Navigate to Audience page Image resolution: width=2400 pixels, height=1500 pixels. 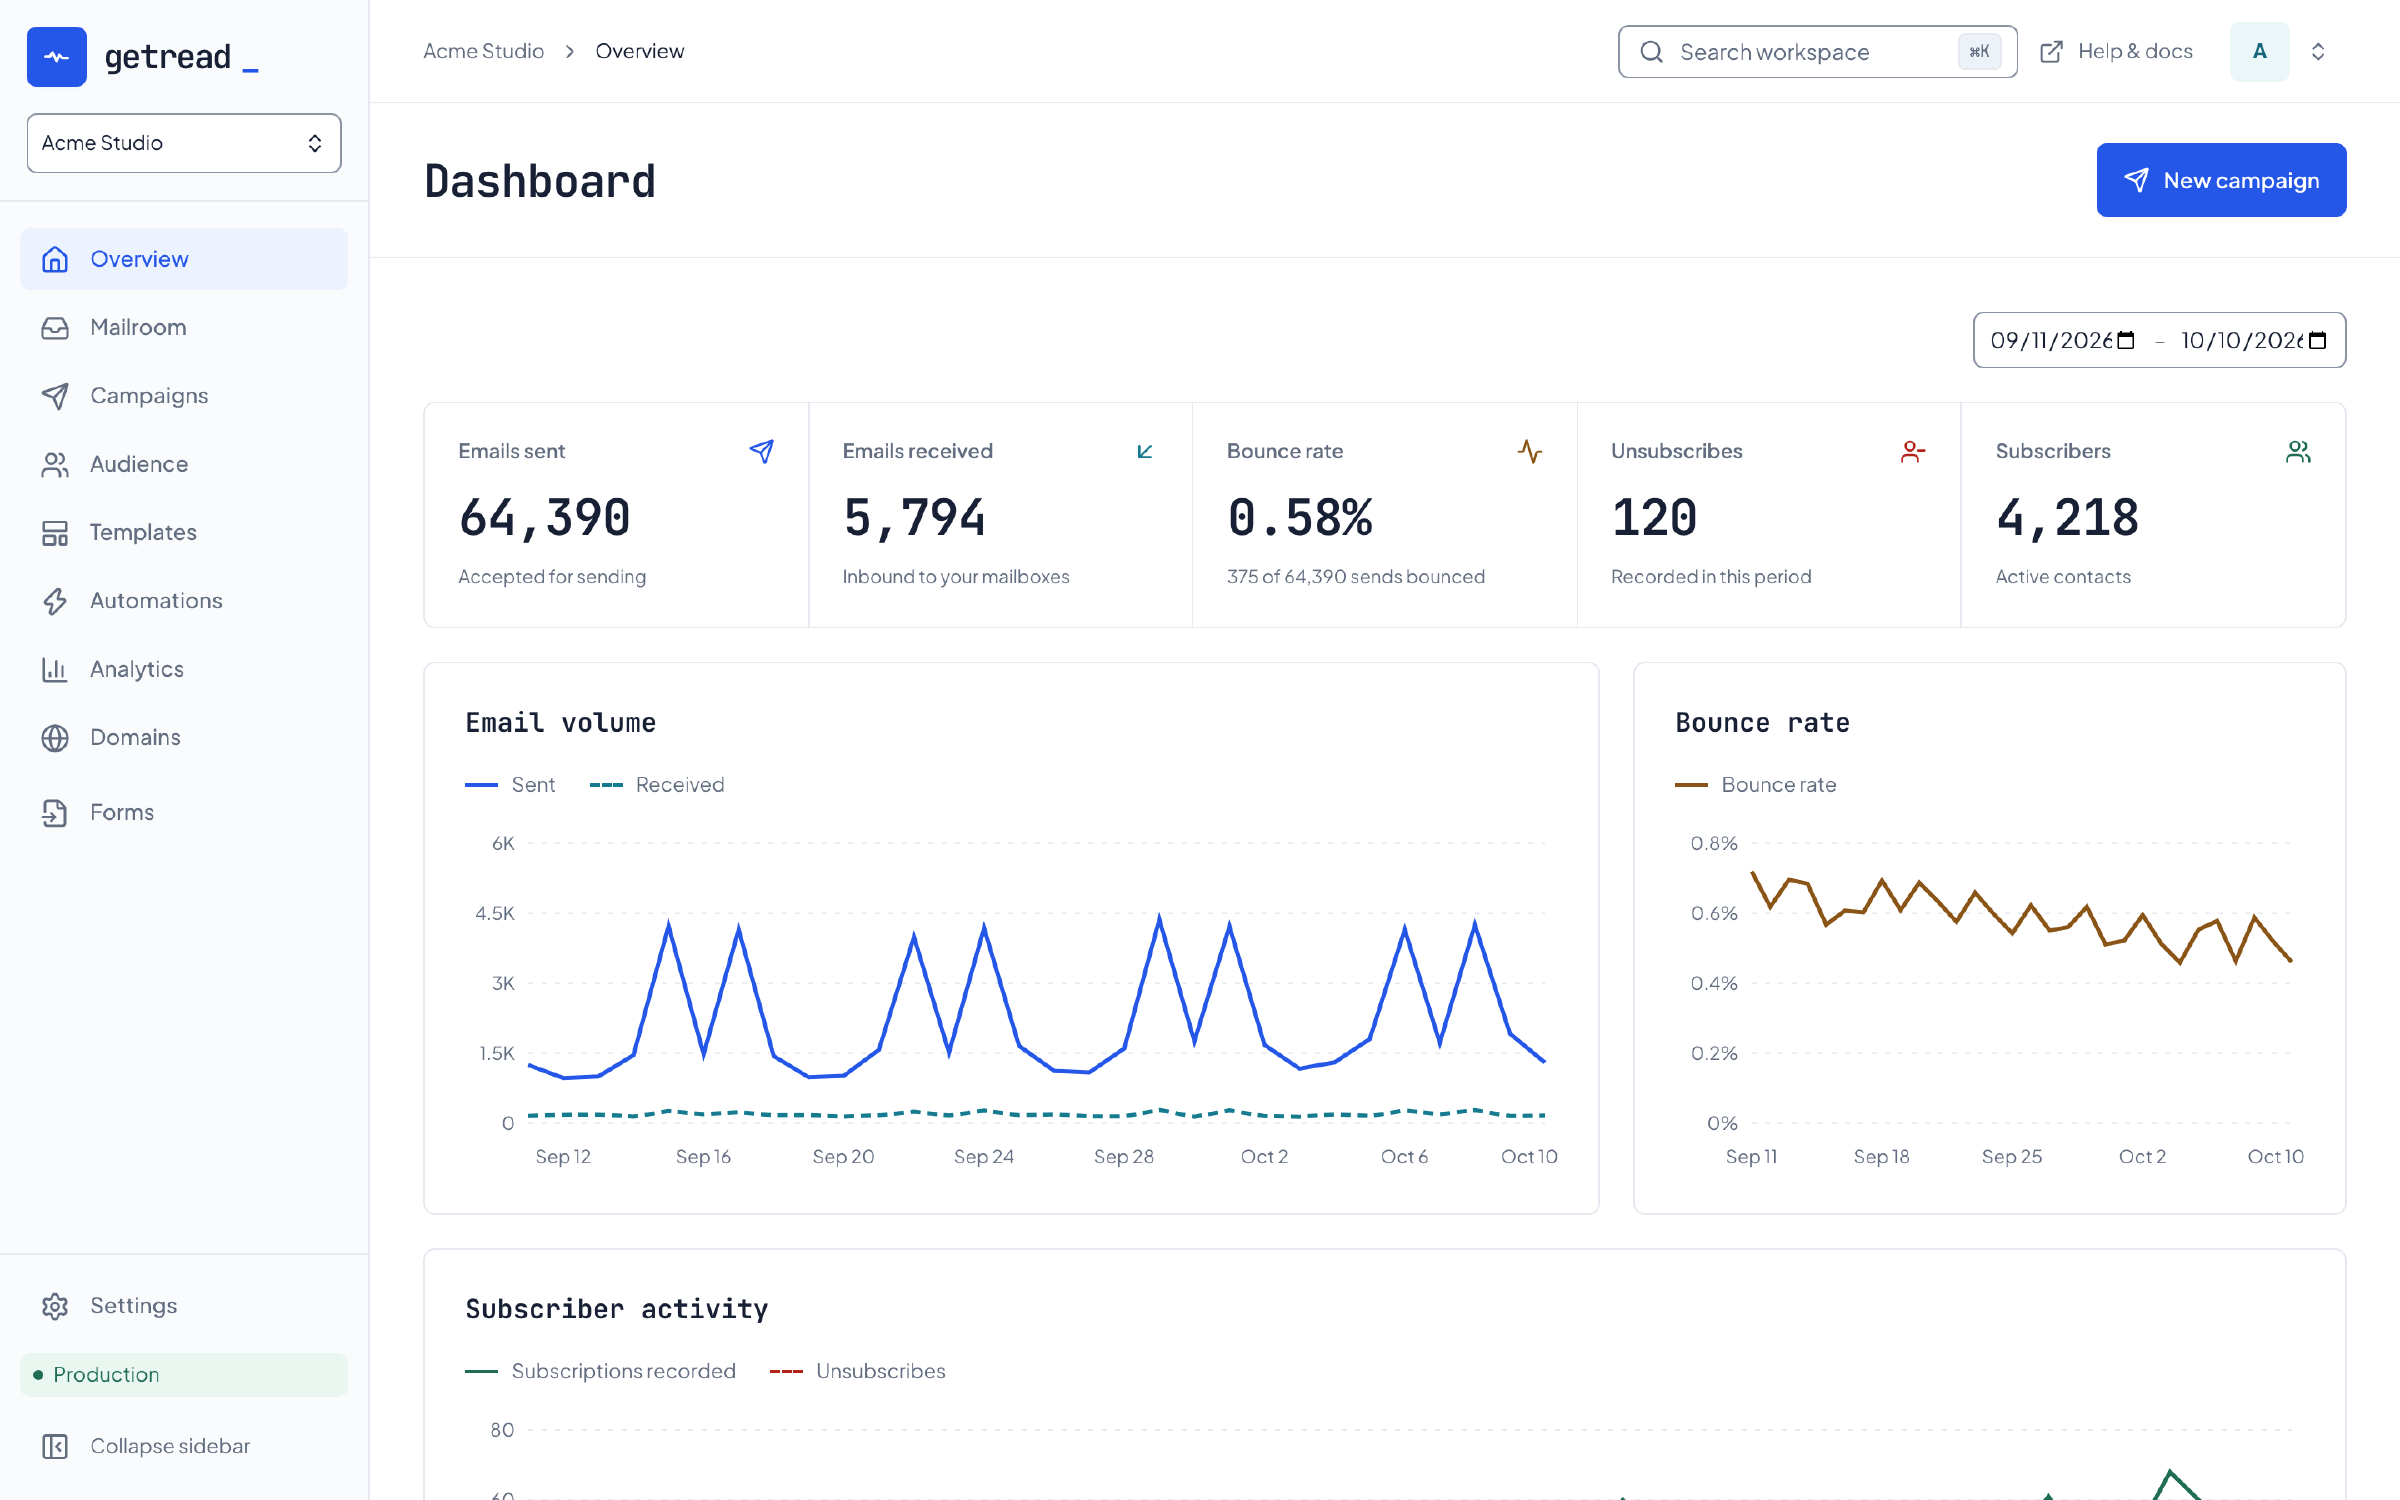[x=184, y=464]
